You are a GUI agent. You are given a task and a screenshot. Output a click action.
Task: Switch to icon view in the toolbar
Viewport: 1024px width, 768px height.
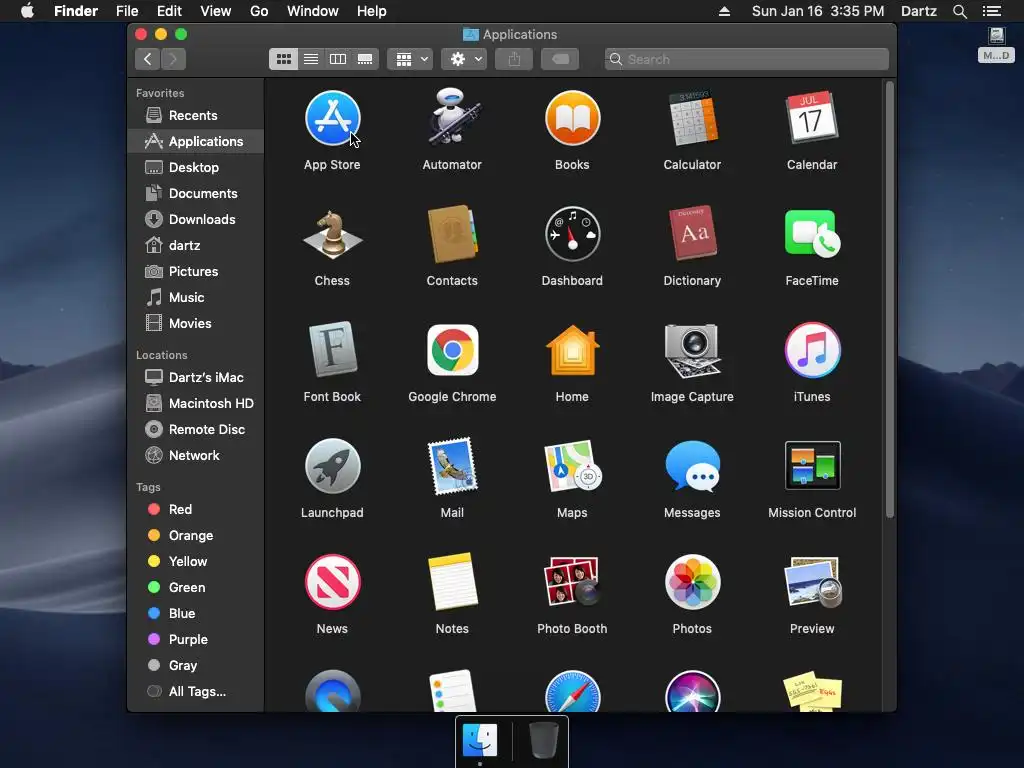click(x=283, y=59)
